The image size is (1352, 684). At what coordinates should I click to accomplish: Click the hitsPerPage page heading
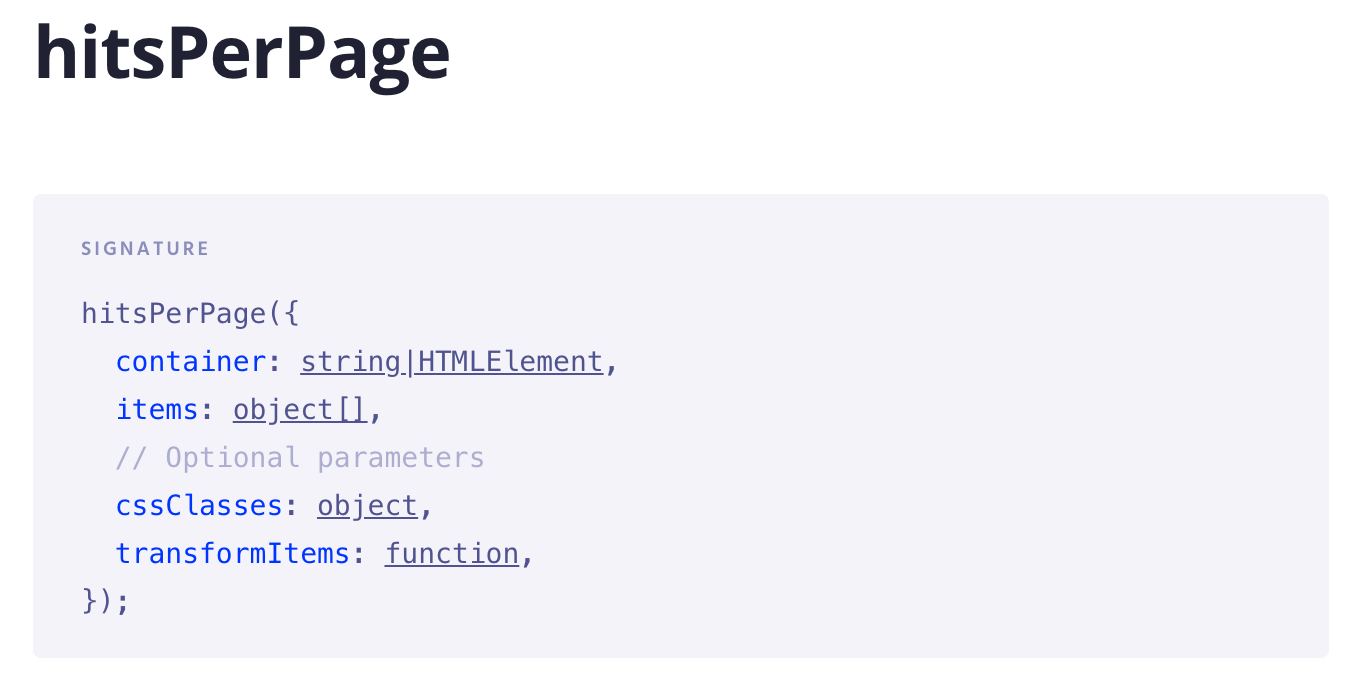(x=242, y=54)
